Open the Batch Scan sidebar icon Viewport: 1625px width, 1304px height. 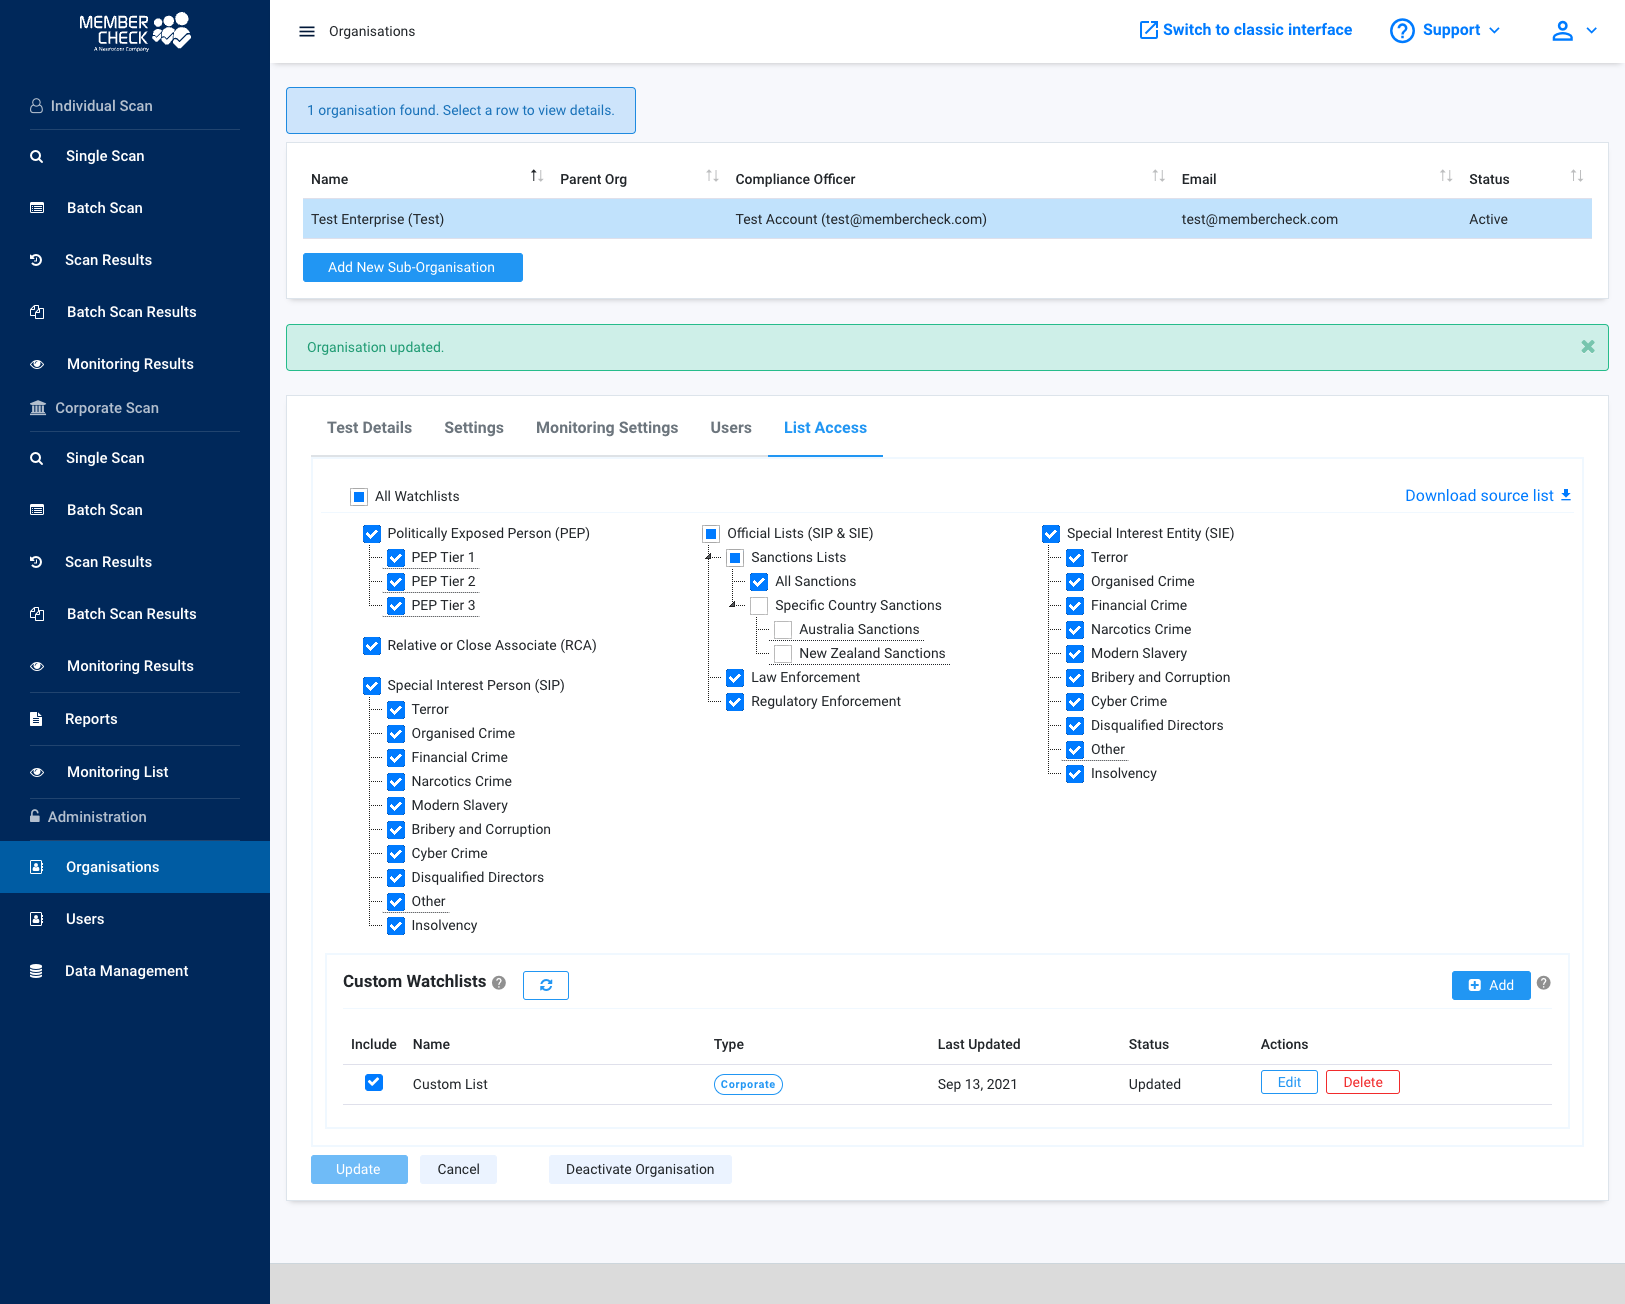point(37,208)
